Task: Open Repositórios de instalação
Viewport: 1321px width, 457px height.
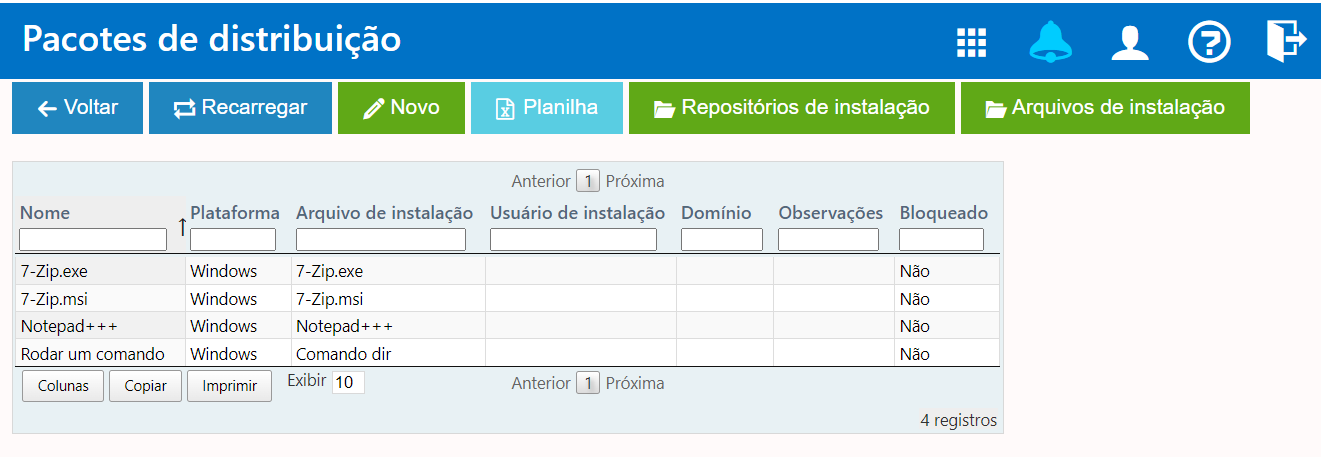Action: tap(791, 108)
